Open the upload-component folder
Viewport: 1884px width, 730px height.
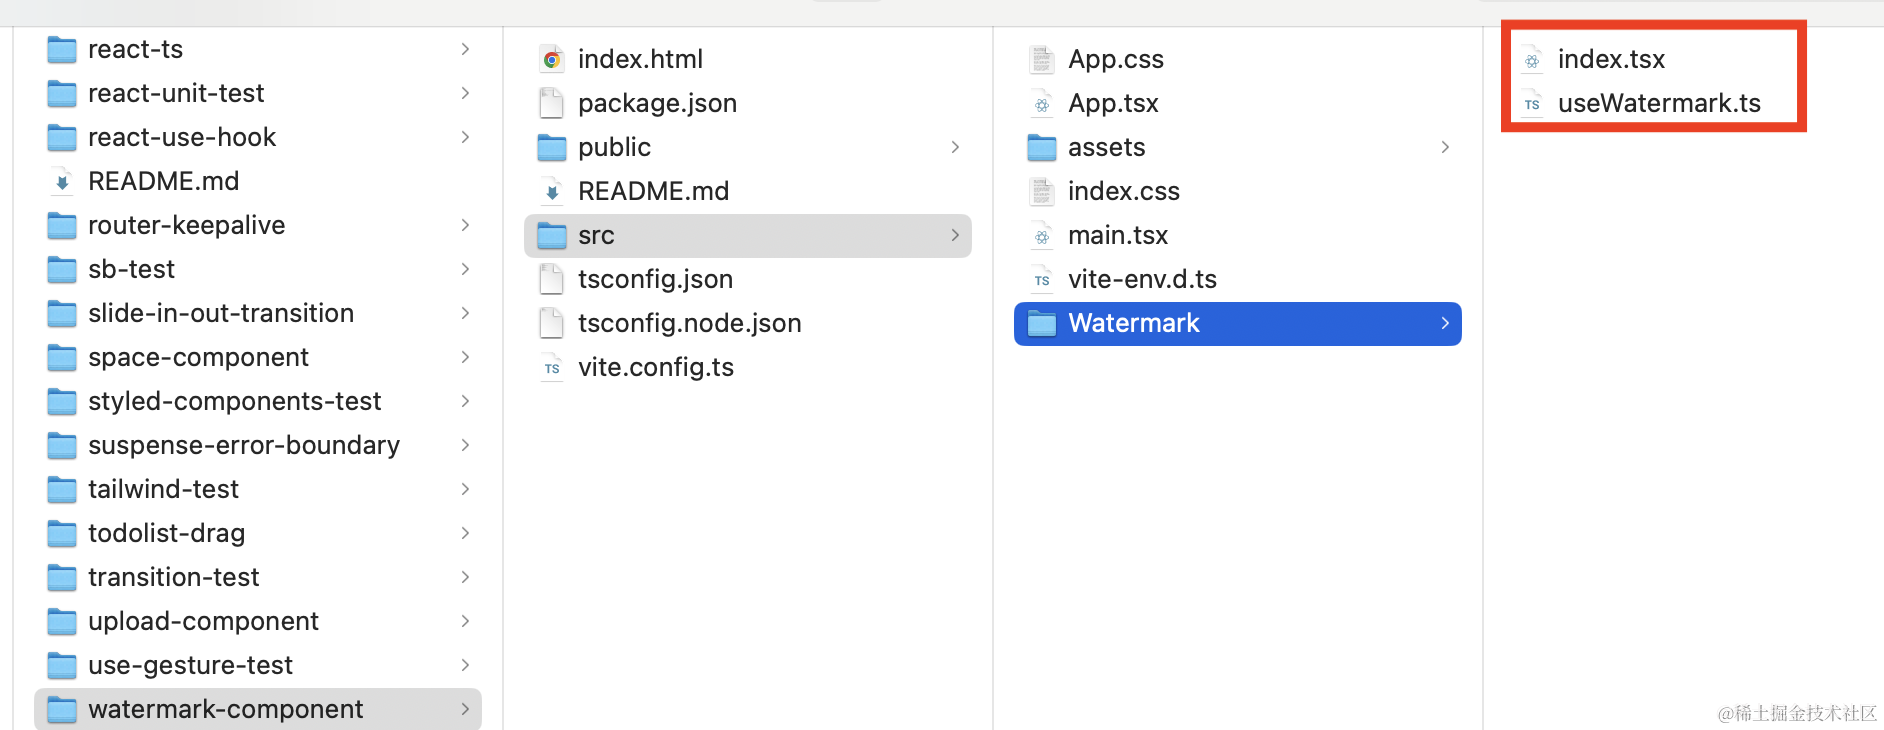[258, 621]
